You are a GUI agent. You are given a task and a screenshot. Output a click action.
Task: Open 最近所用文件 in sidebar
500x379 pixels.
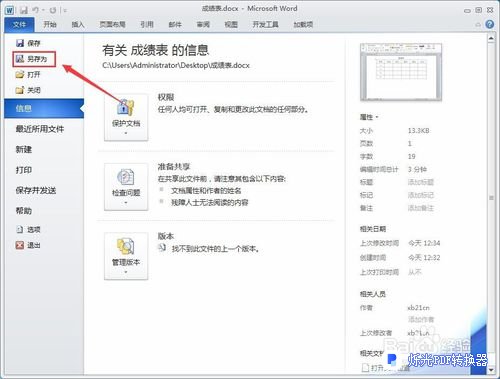coord(40,129)
